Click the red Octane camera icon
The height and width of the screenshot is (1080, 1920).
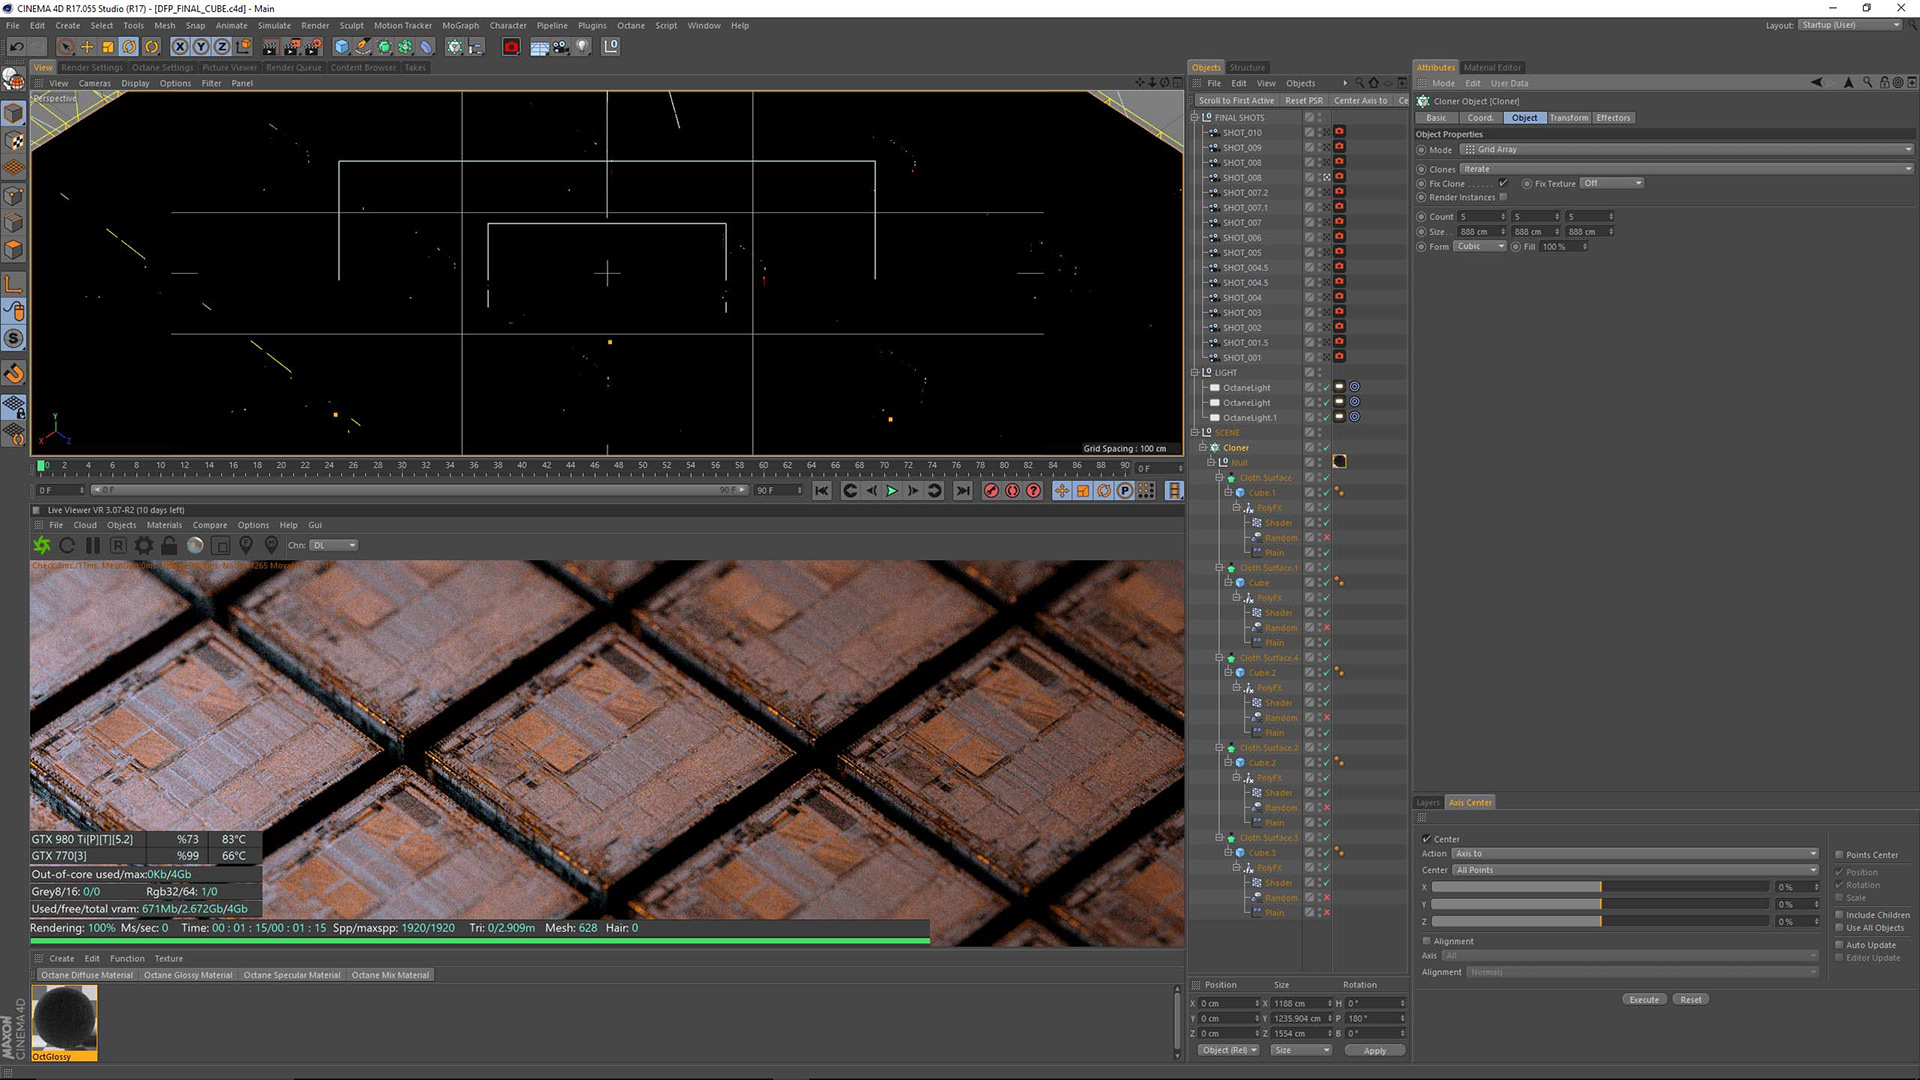pos(511,46)
